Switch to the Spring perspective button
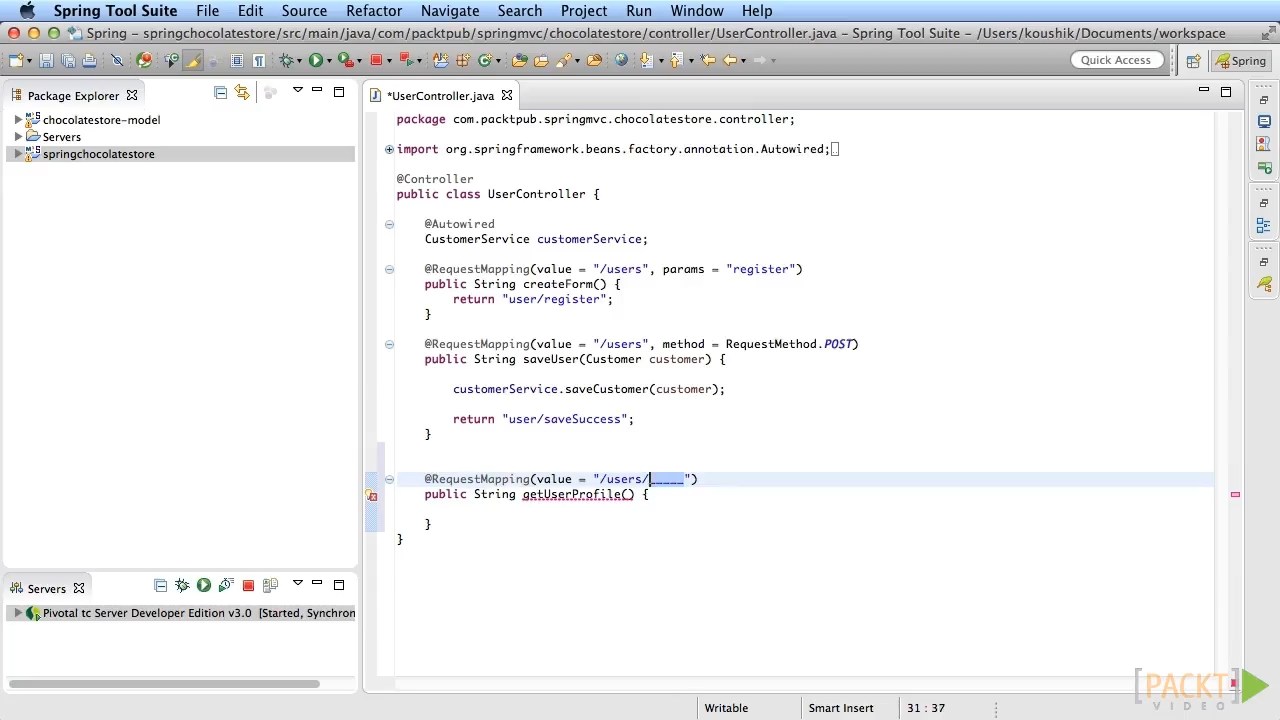1280x720 pixels. click(x=1241, y=61)
